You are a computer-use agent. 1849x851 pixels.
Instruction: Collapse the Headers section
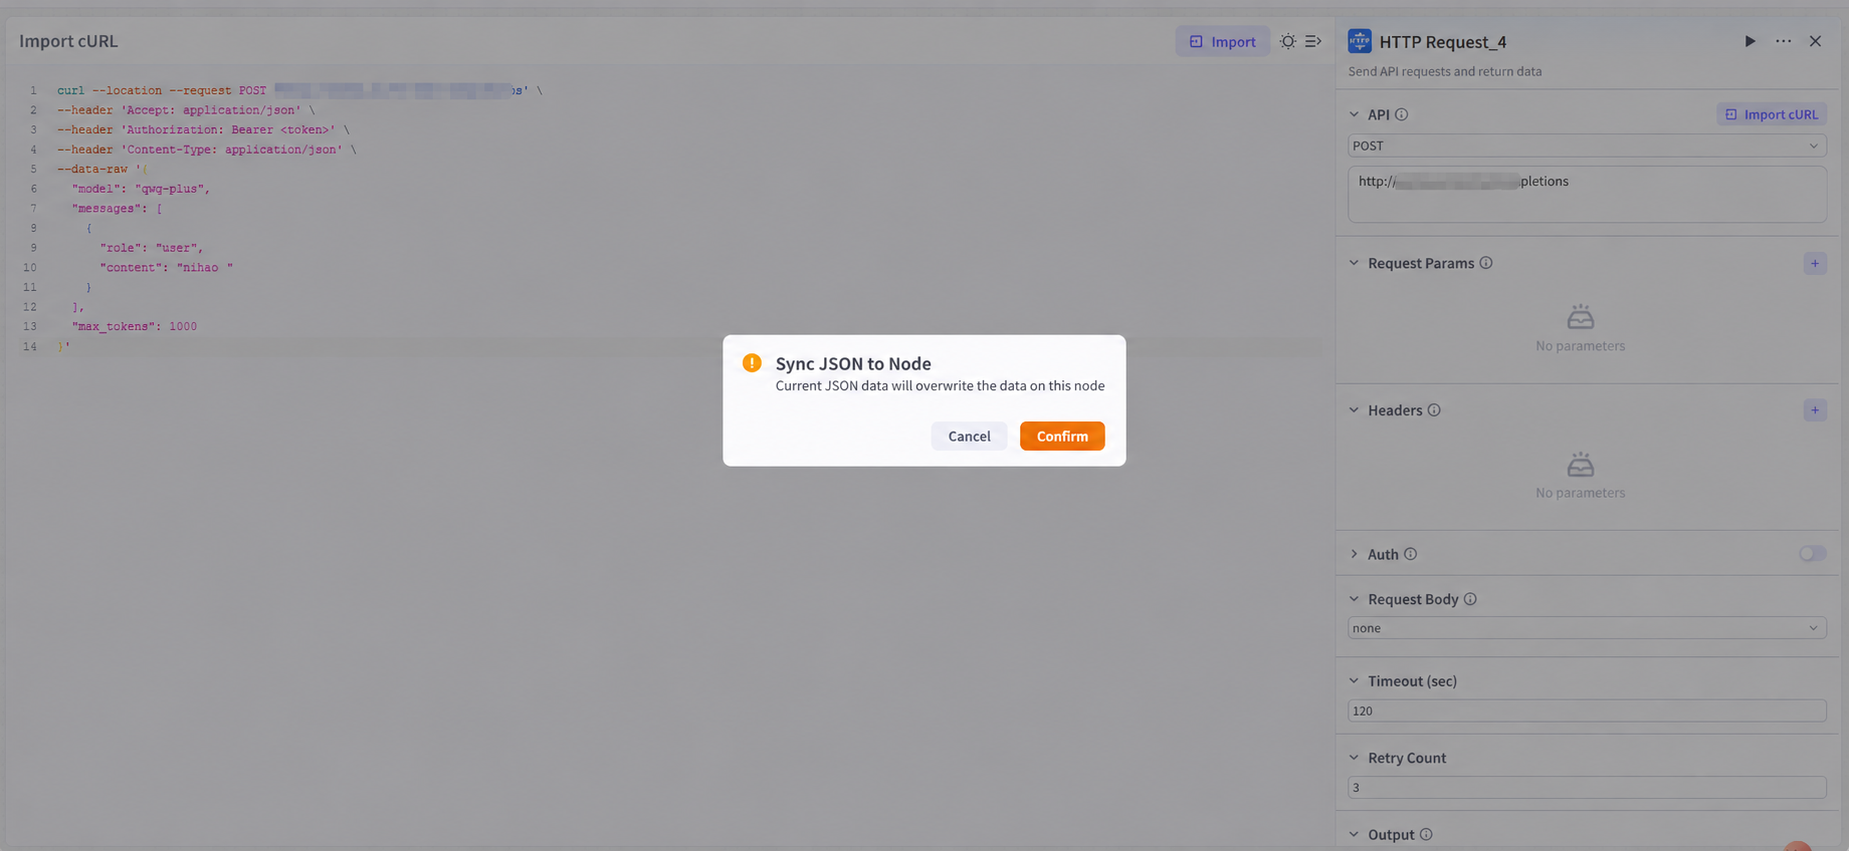coord(1354,410)
